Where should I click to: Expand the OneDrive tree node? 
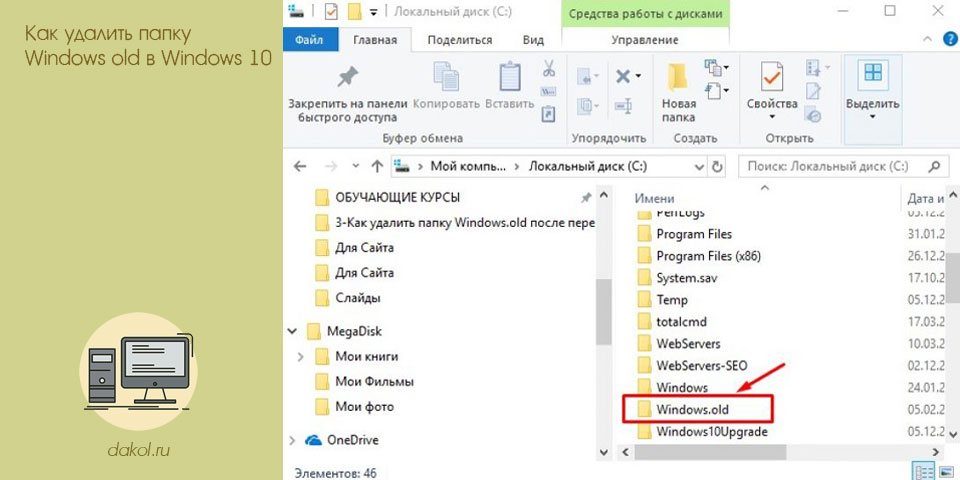coord(292,440)
